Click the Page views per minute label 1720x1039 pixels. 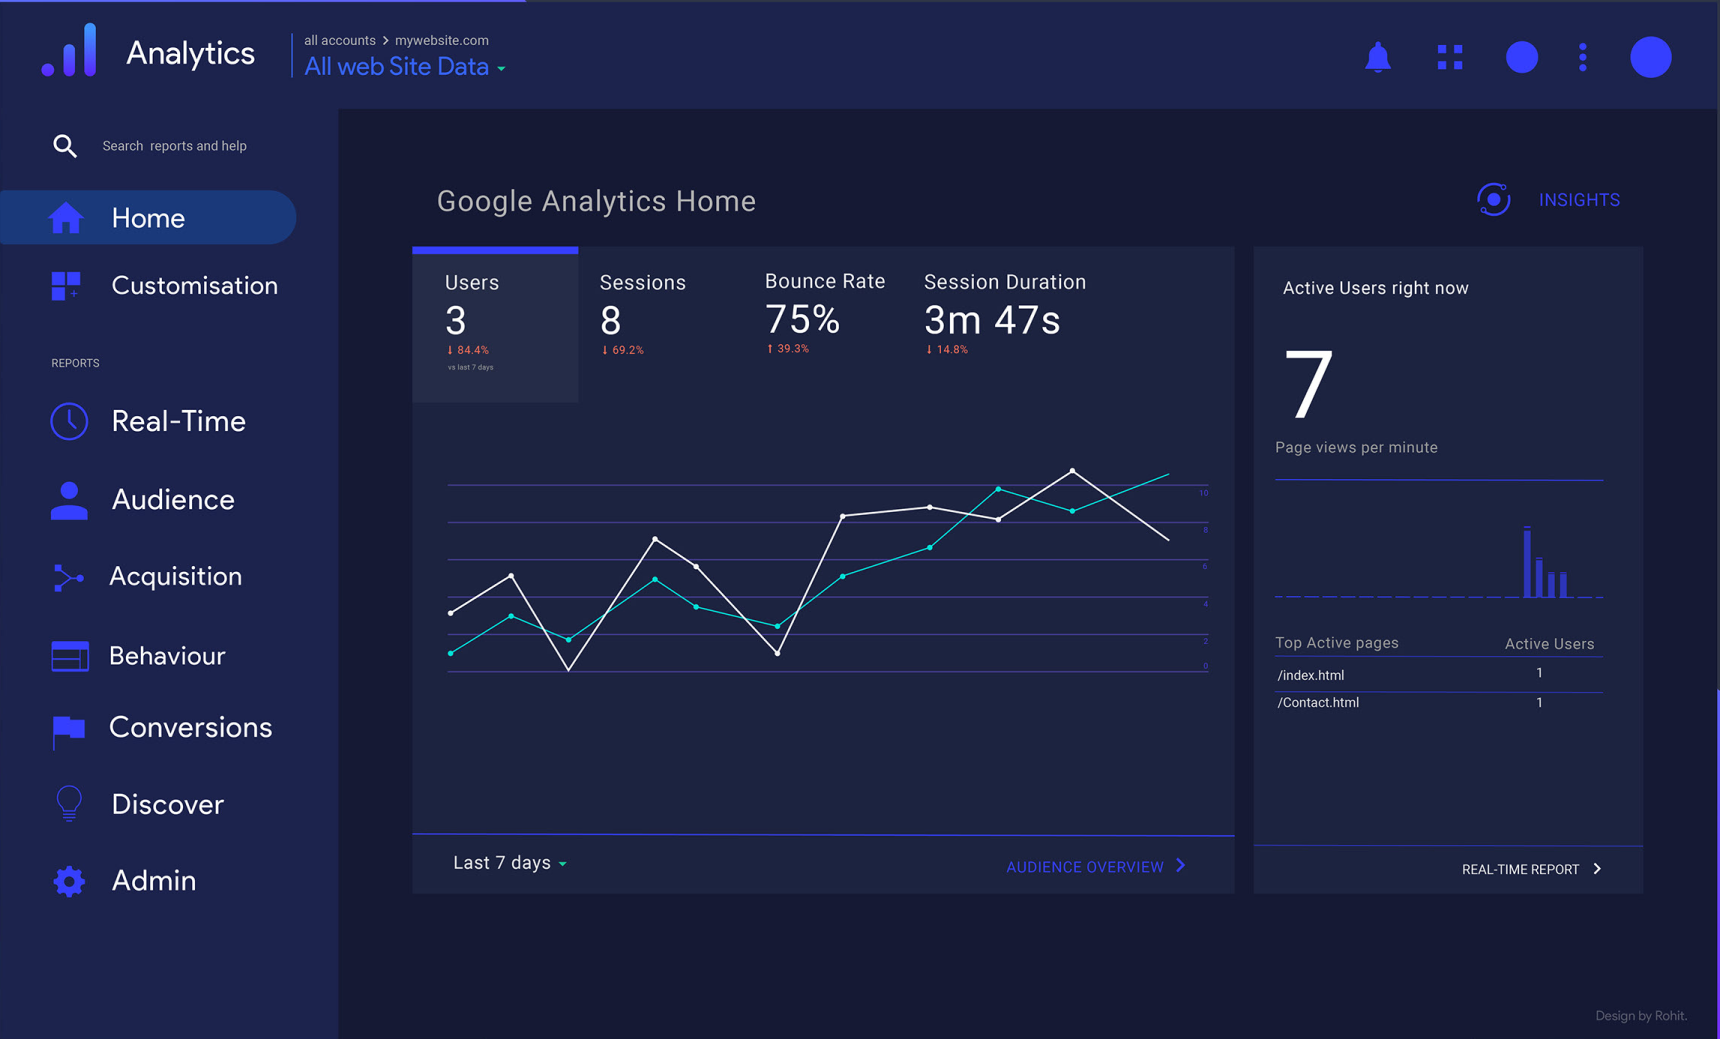(1356, 447)
